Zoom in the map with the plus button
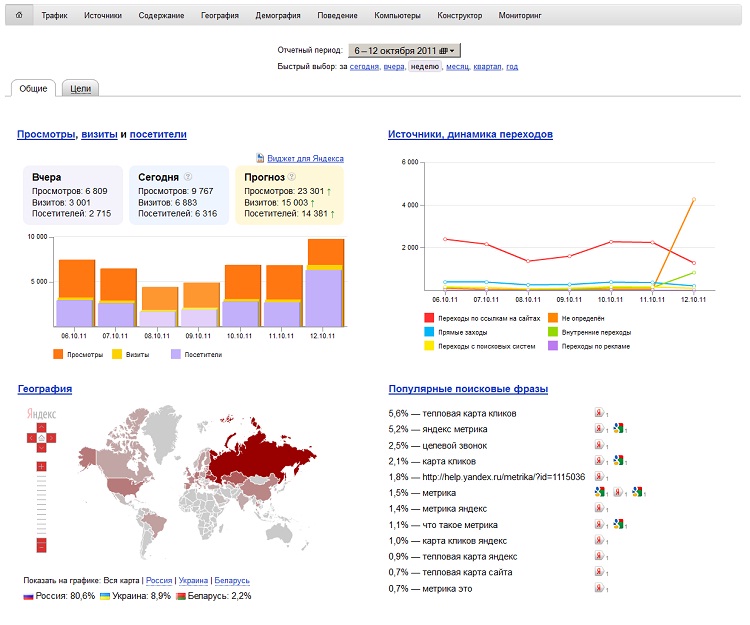 tap(41, 467)
